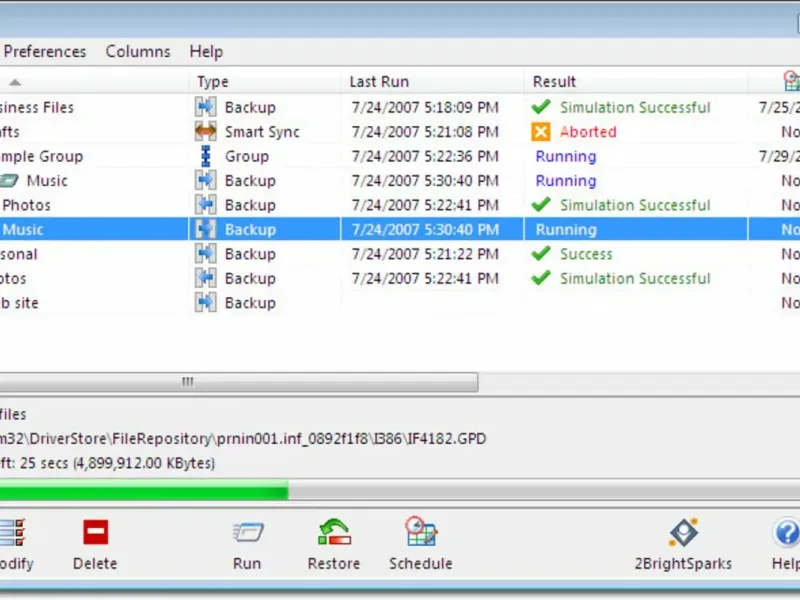Screen dimensions: 800x600
Task: Click the horizontal scrollbar thumb
Action: [239, 382]
